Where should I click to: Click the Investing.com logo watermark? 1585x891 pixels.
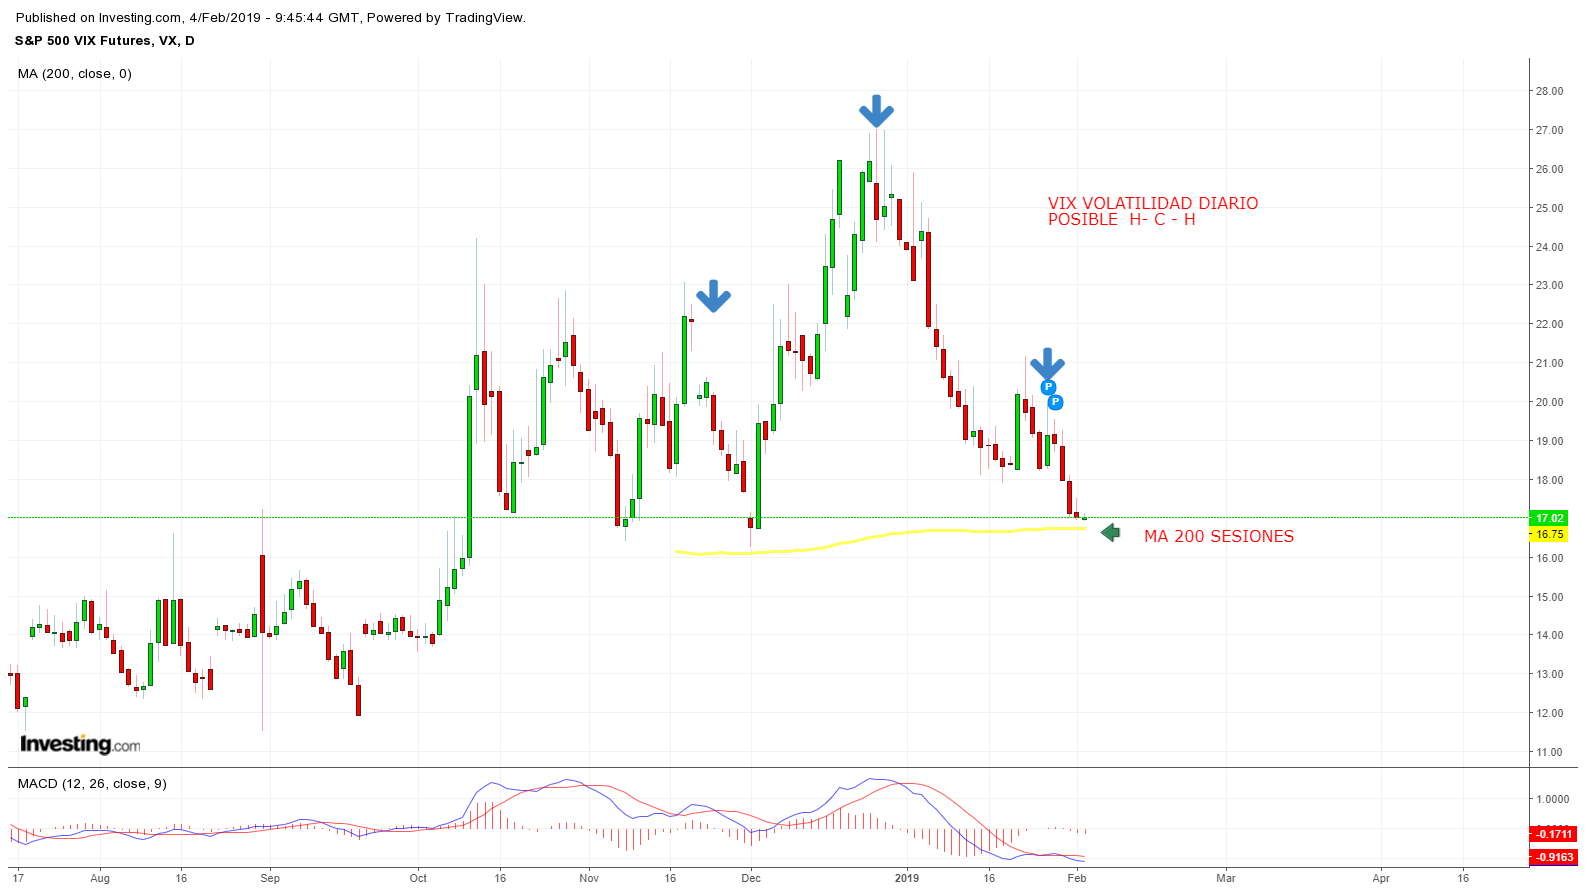point(80,744)
